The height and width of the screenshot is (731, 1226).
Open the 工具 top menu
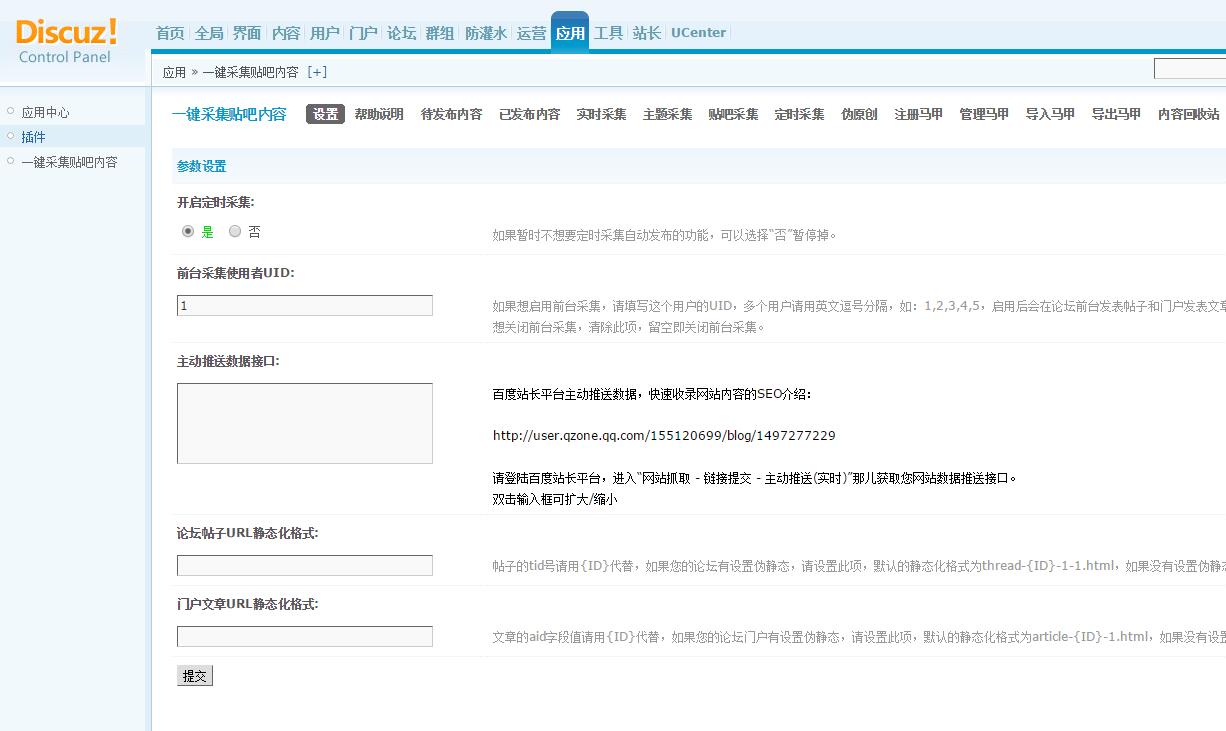coord(609,33)
